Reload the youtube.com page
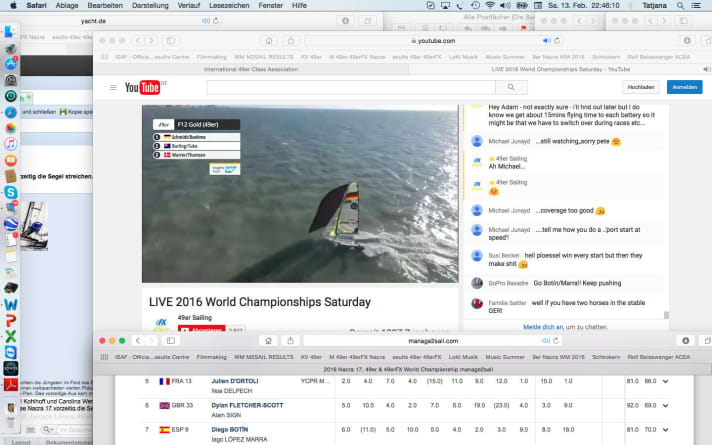712x445 pixels. 557,41
